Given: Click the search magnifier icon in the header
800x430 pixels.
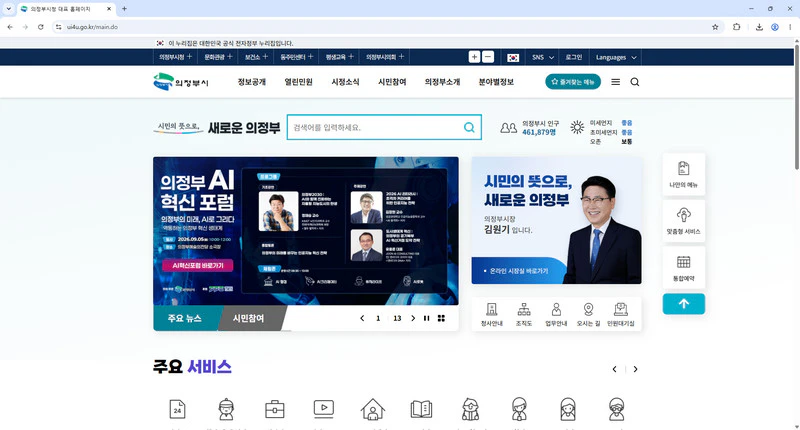Looking at the screenshot, I should (634, 82).
